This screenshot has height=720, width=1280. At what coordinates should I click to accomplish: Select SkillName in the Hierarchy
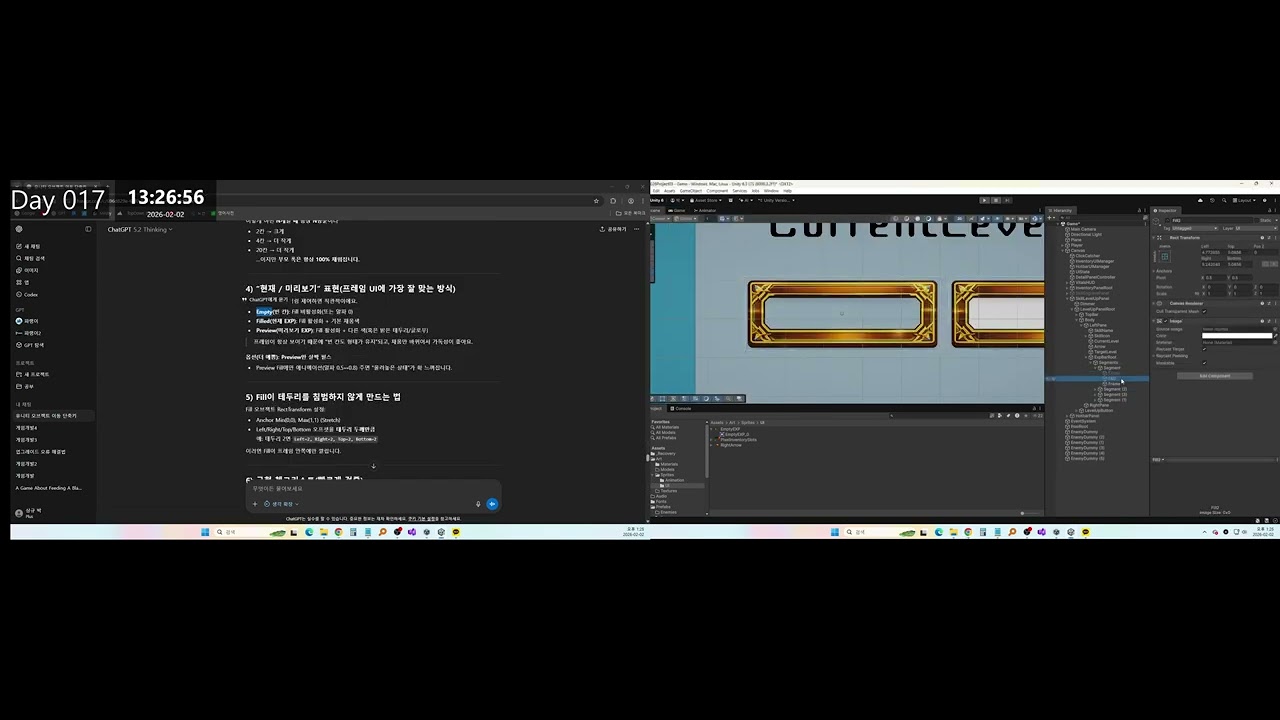coord(1101,330)
